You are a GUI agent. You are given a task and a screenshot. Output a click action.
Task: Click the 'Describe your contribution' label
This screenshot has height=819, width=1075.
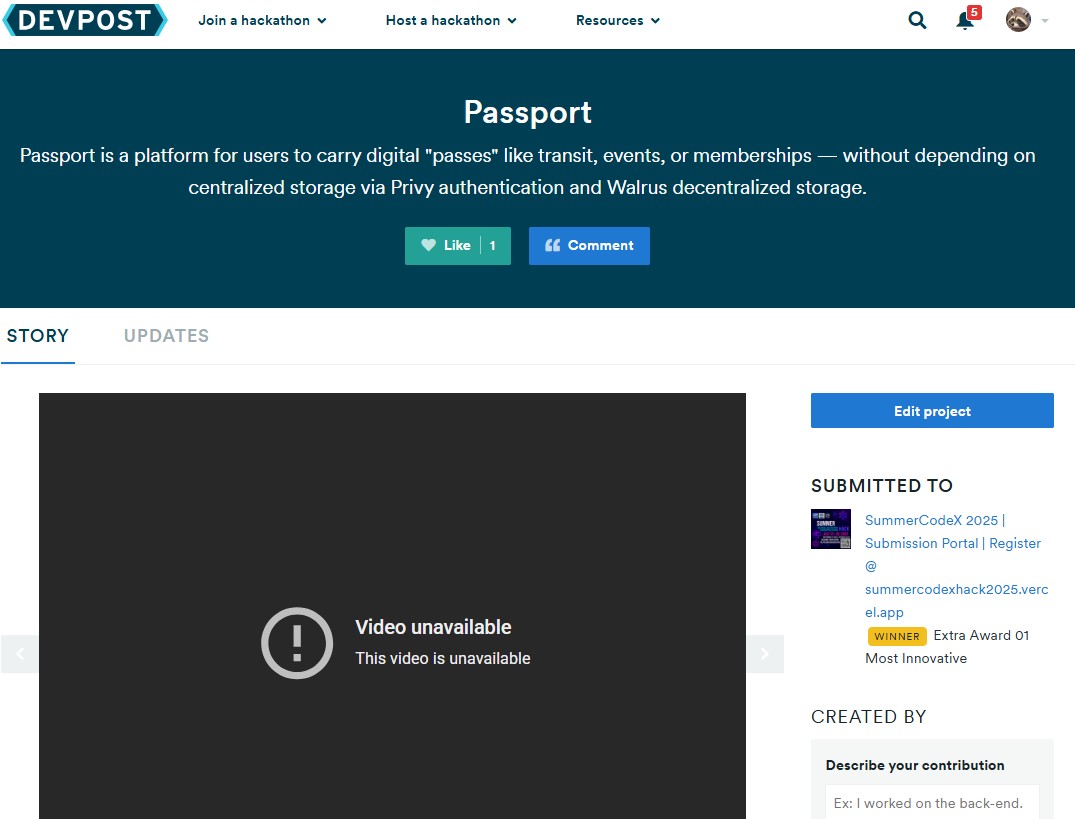coord(915,766)
